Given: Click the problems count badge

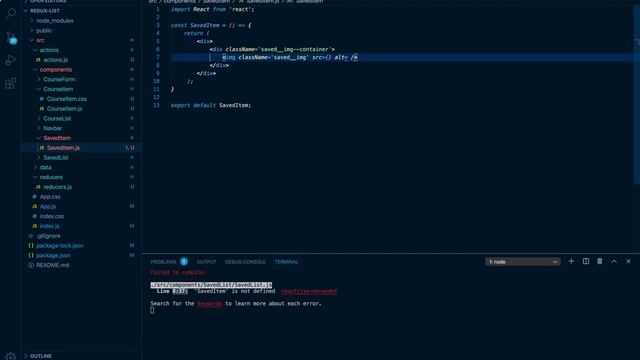Looking at the screenshot, I should coord(184,262).
